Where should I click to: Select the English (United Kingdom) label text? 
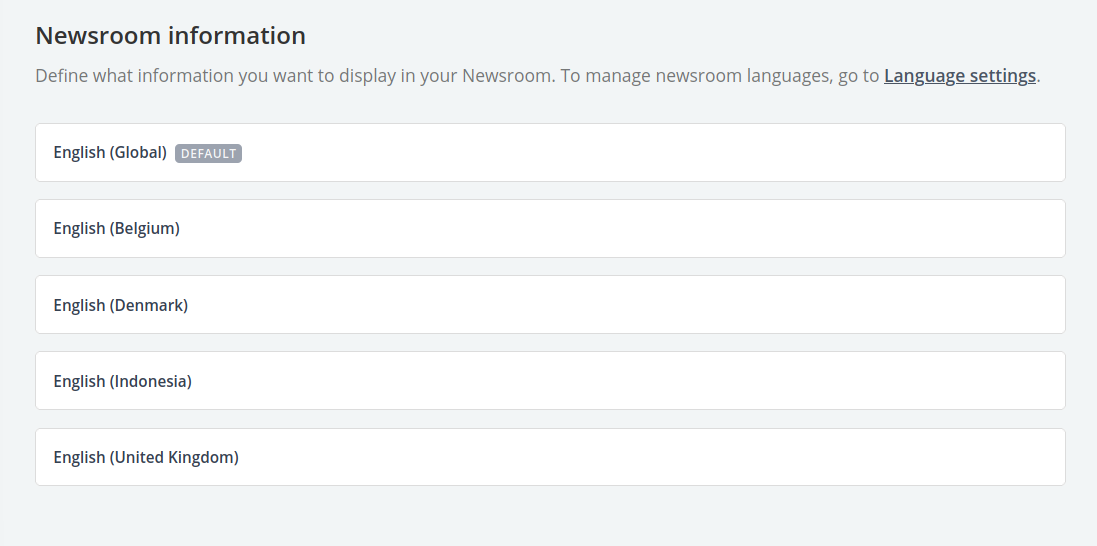tap(146, 457)
